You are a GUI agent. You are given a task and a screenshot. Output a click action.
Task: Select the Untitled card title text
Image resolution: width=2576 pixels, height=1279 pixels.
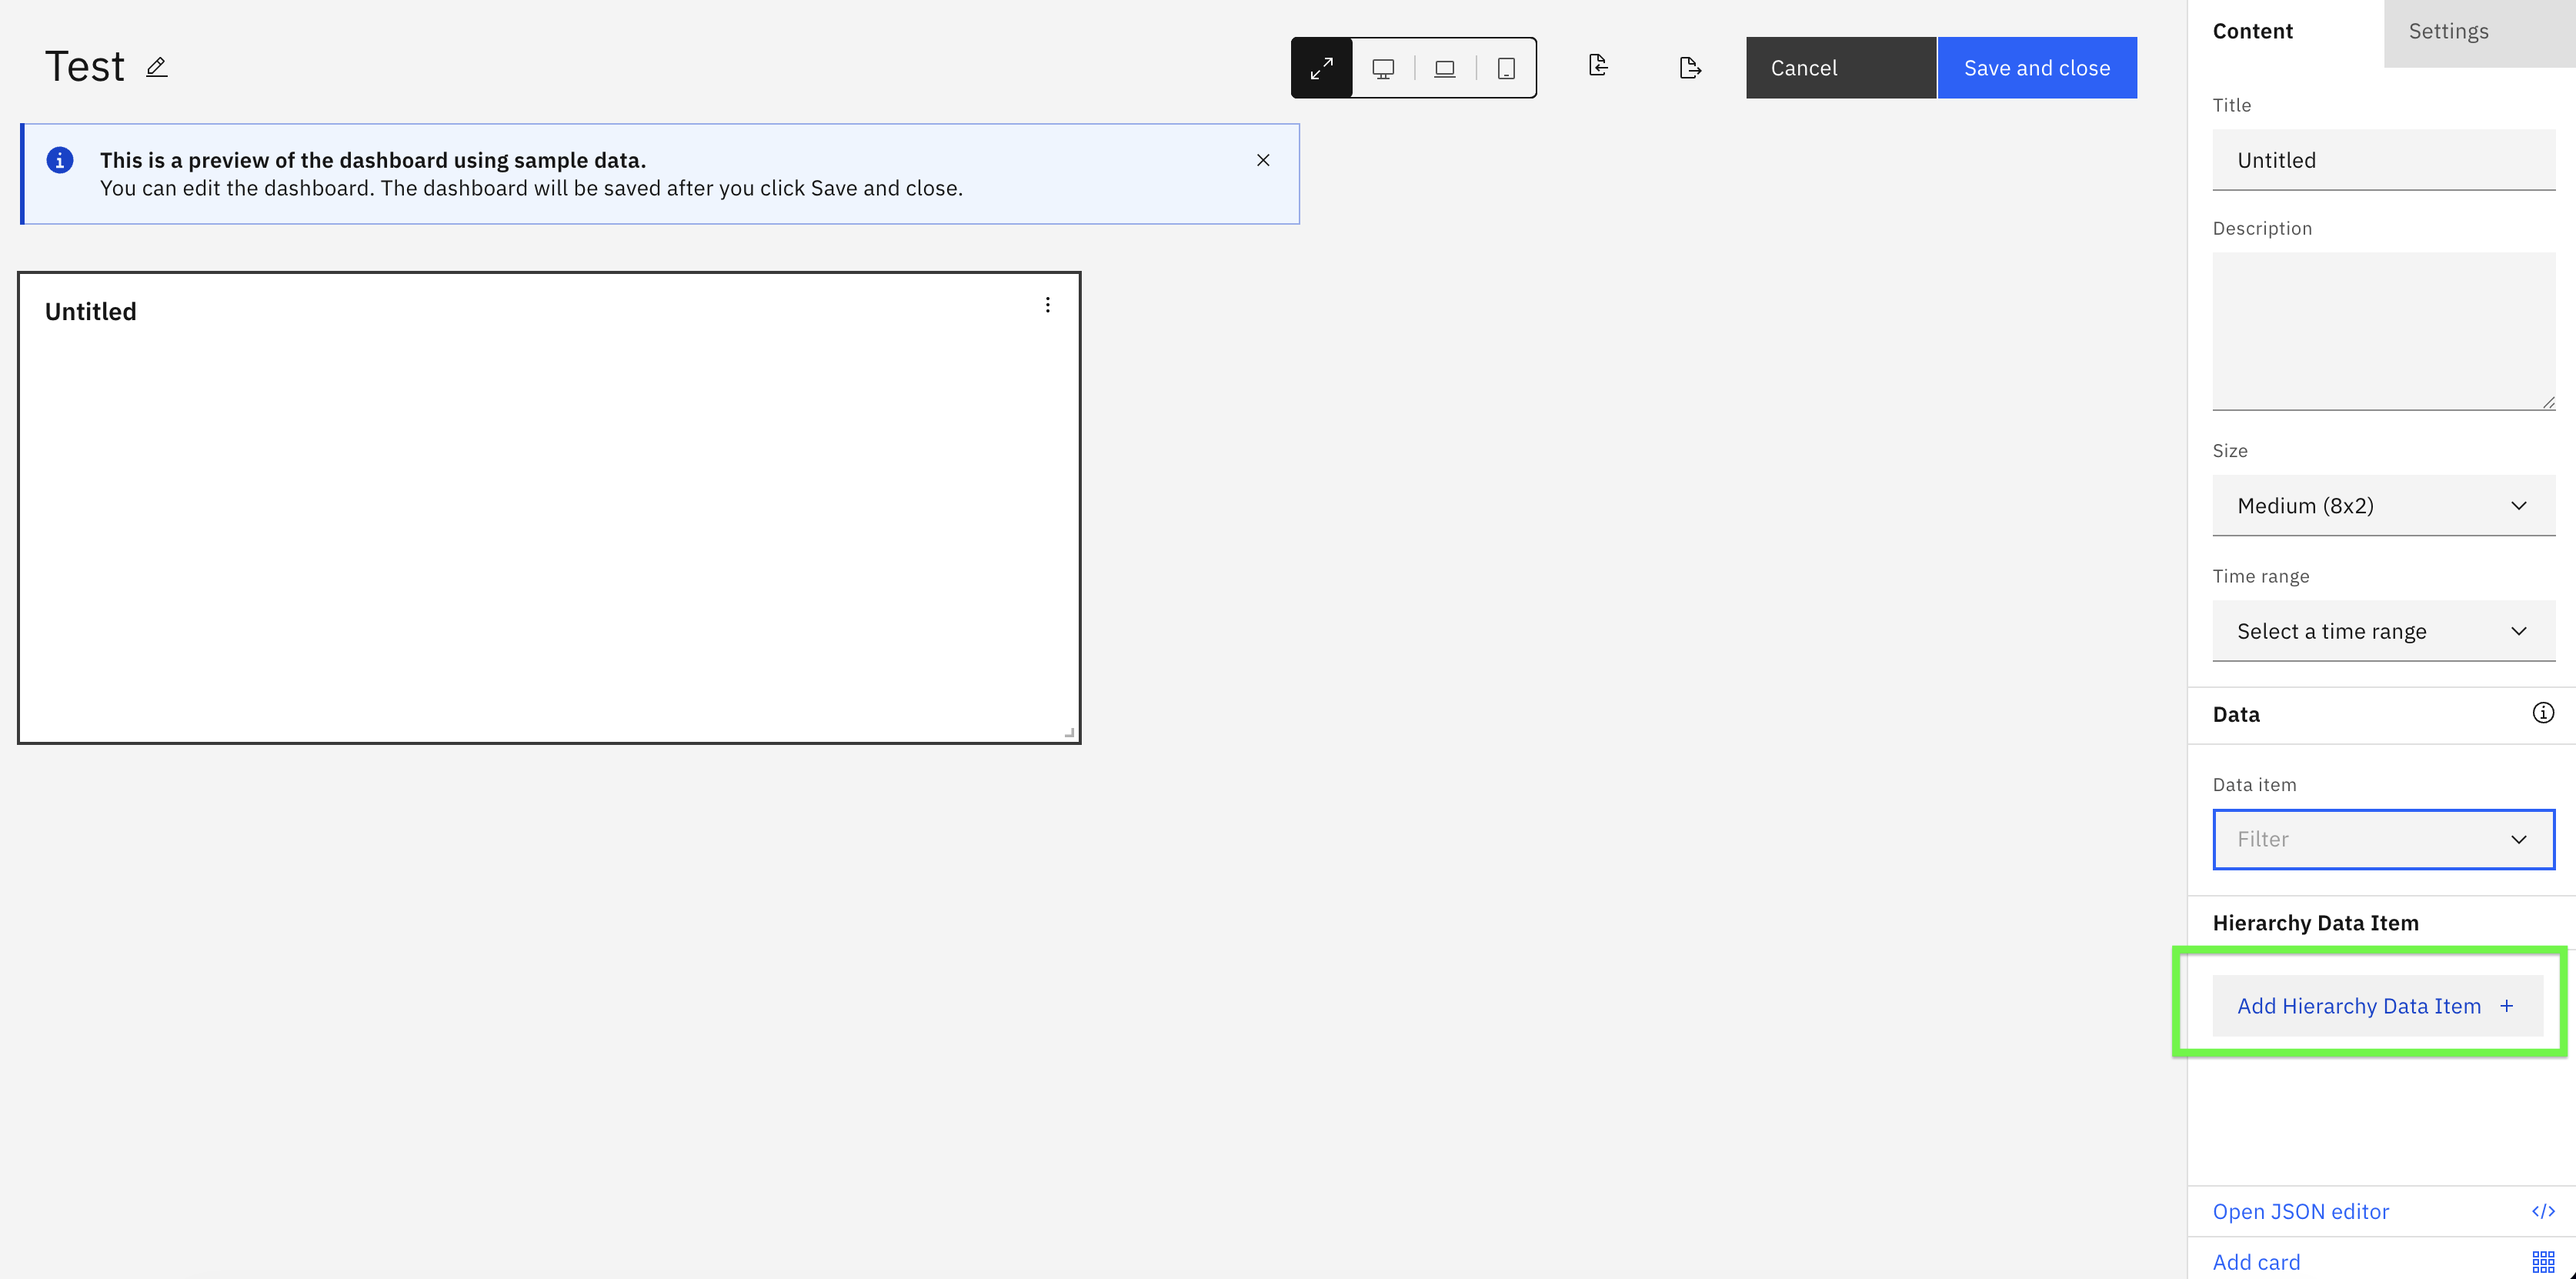click(91, 312)
